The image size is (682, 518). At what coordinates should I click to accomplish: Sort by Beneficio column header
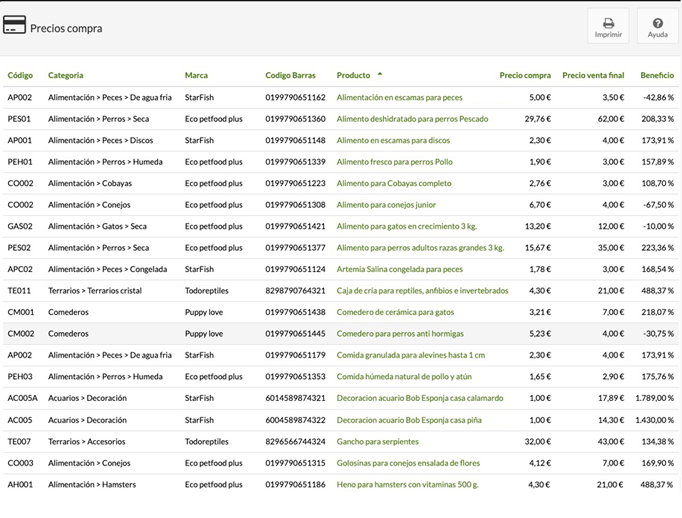[657, 75]
